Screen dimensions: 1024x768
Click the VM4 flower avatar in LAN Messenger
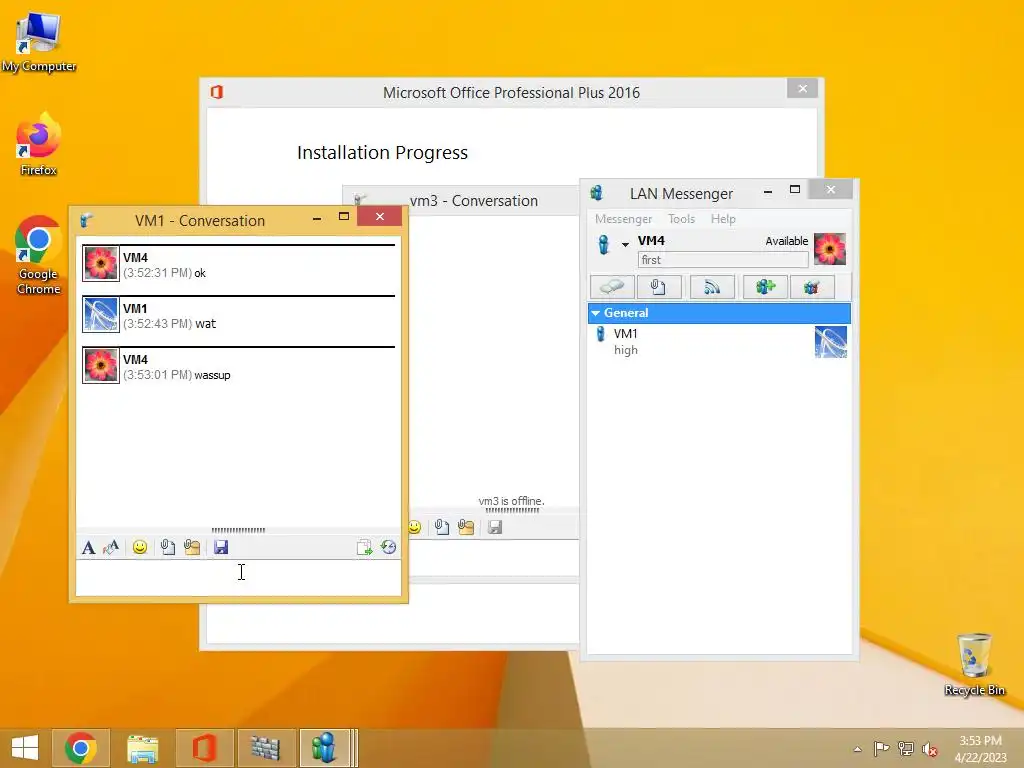pos(830,249)
